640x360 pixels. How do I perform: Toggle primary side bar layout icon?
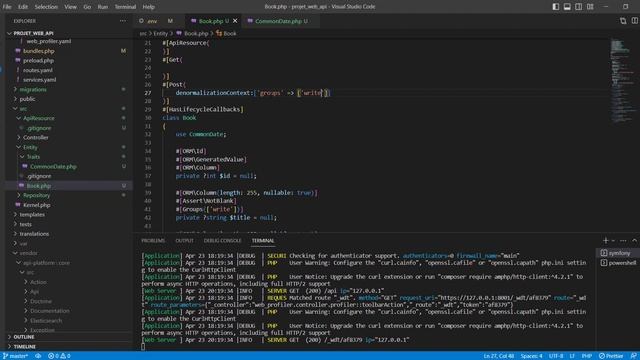point(556,7)
